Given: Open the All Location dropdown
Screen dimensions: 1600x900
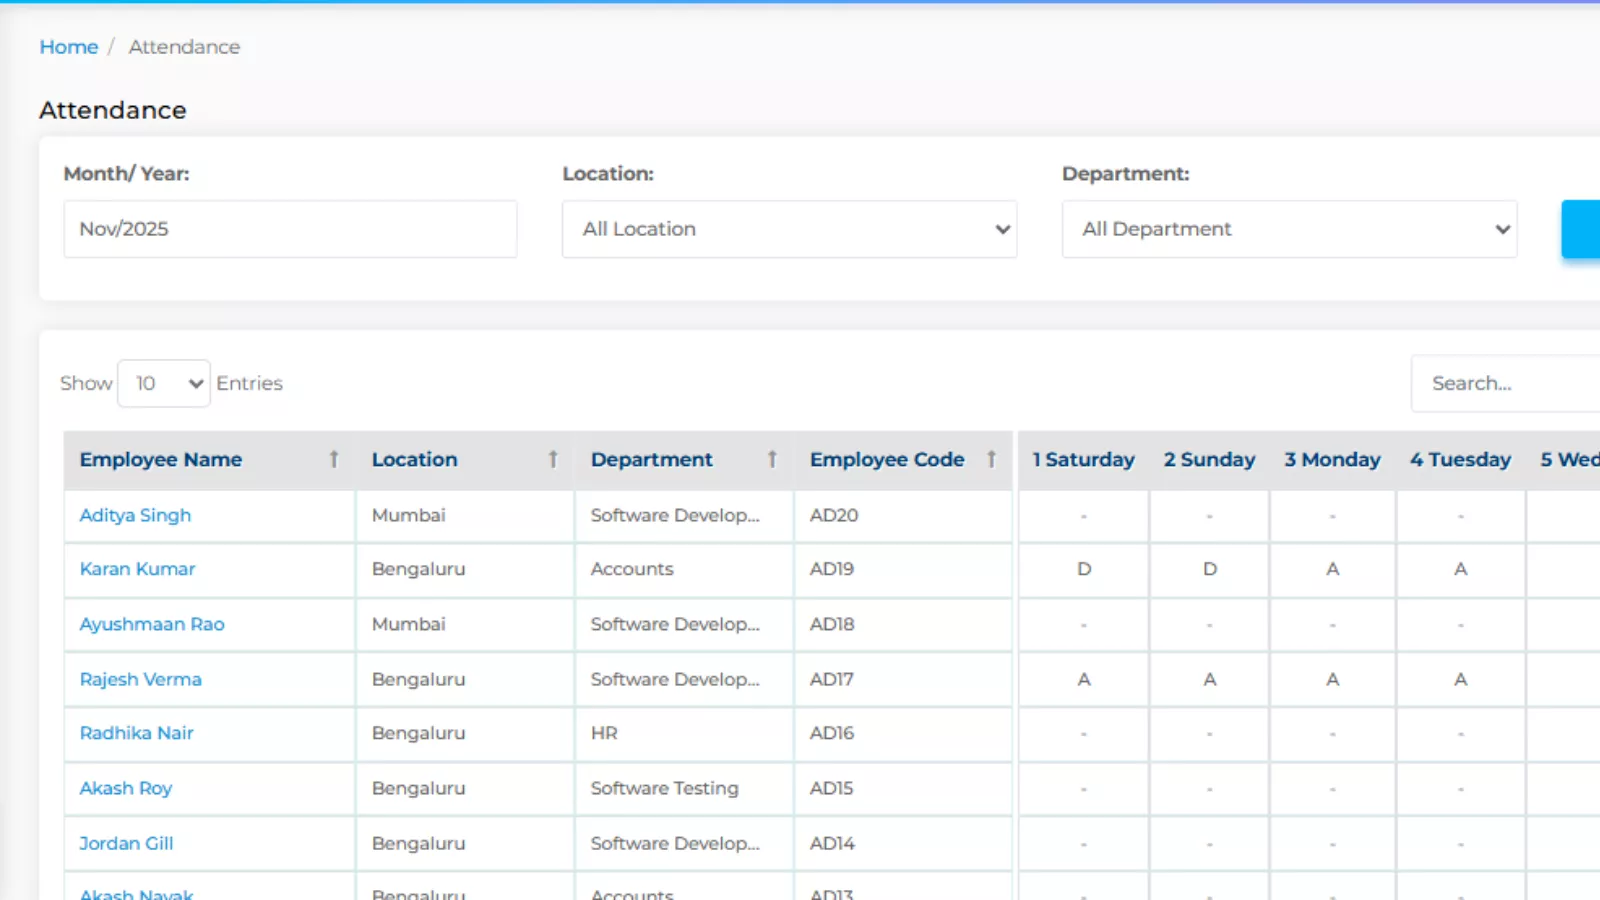Looking at the screenshot, I should coord(789,229).
